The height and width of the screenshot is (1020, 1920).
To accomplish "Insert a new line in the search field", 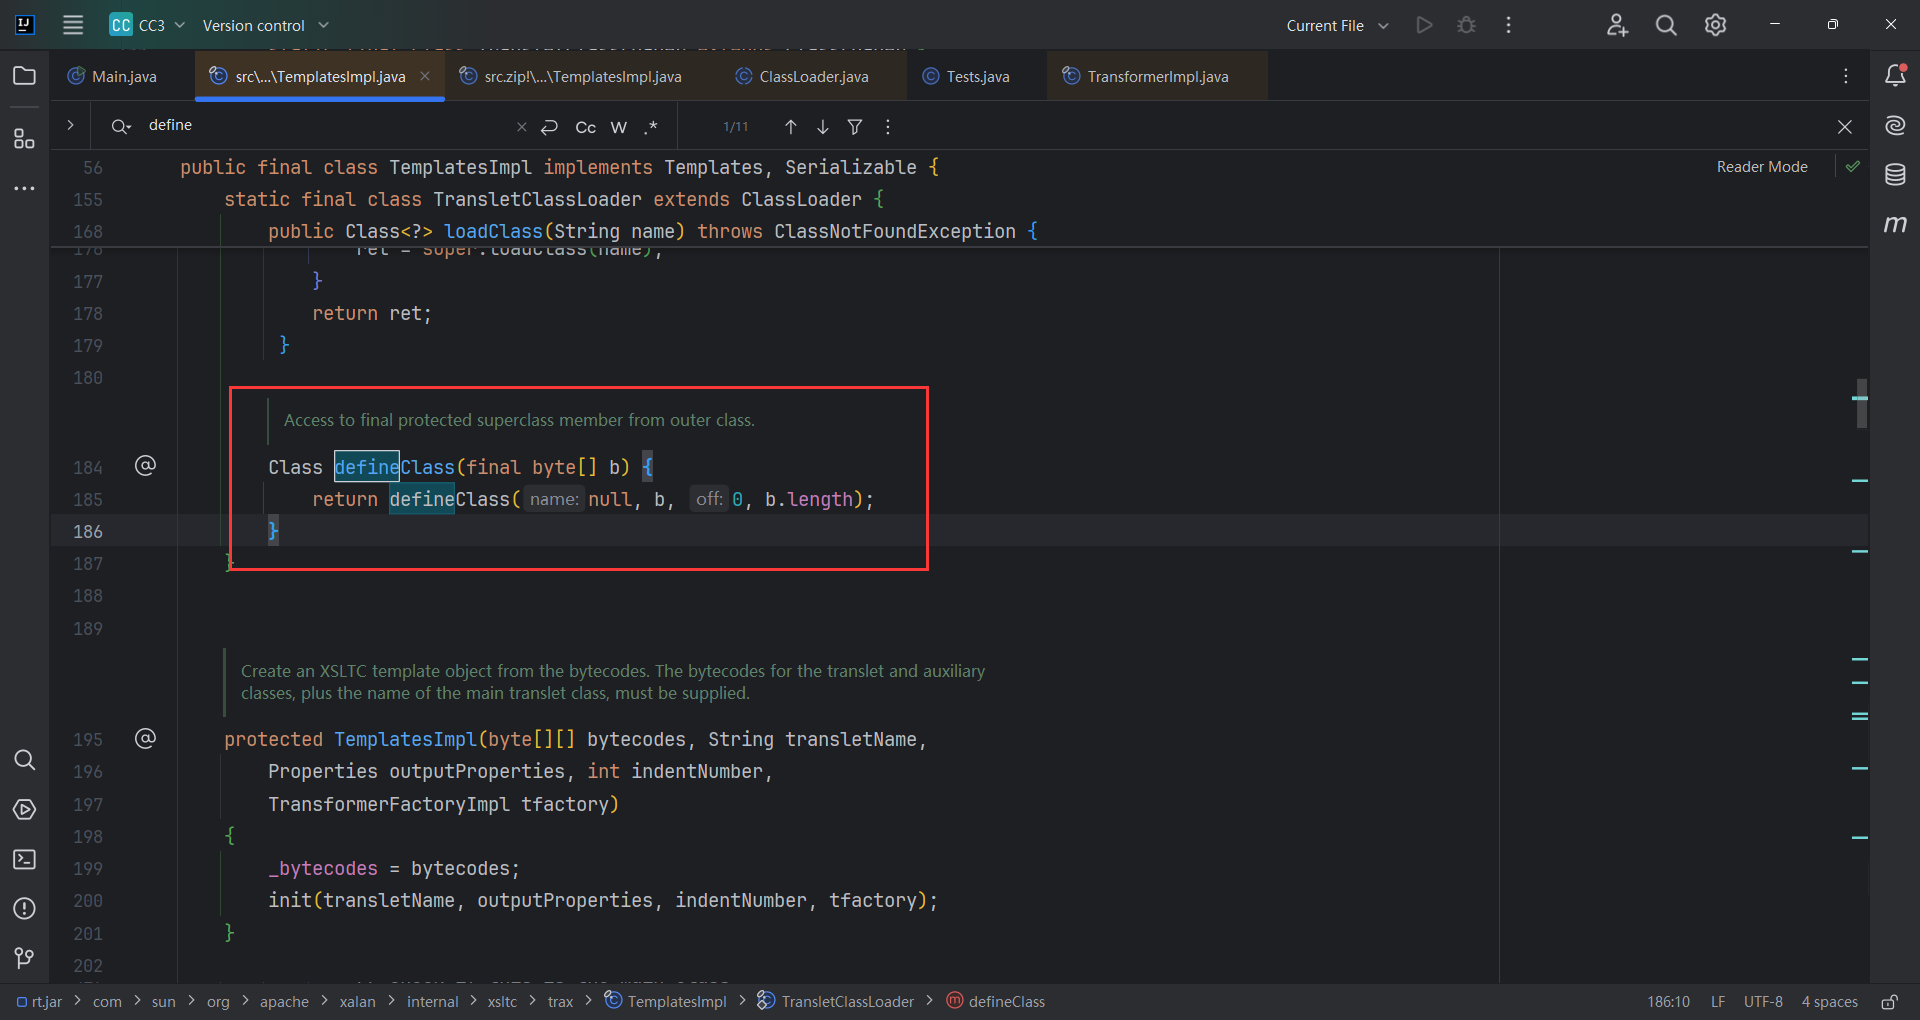I will tap(549, 127).
